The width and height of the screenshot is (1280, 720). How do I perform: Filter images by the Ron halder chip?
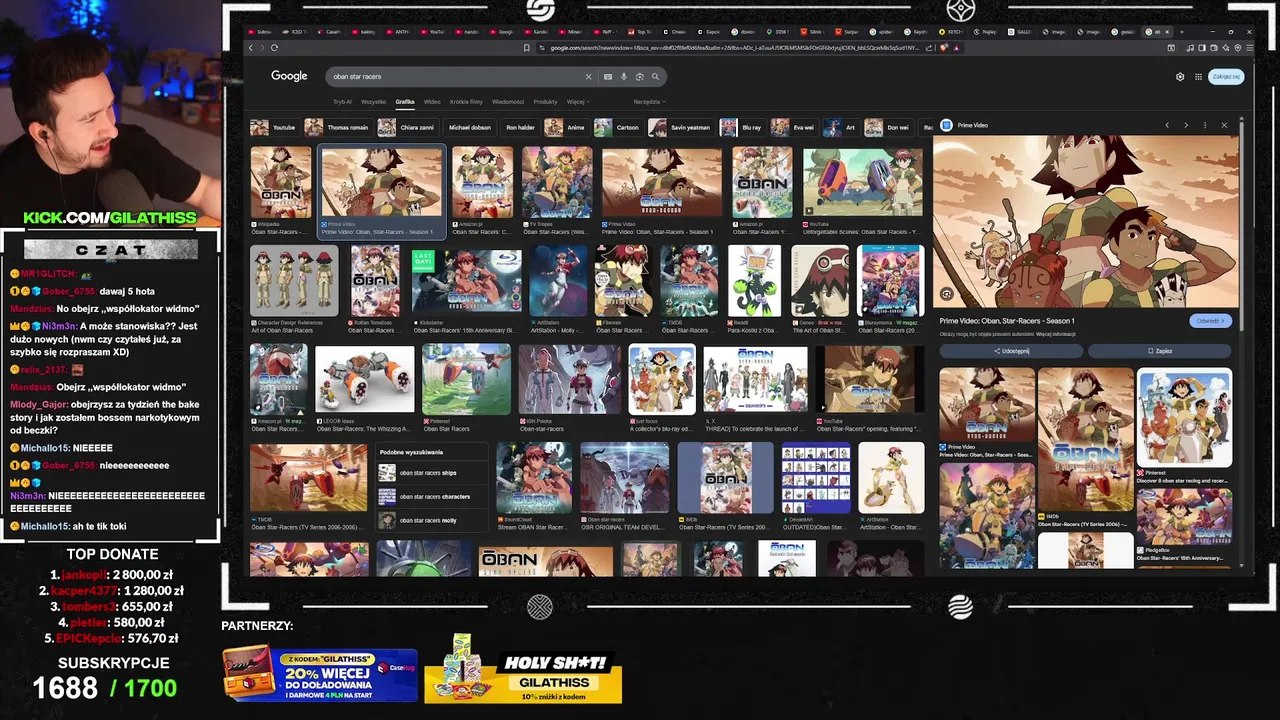[520, 127]
